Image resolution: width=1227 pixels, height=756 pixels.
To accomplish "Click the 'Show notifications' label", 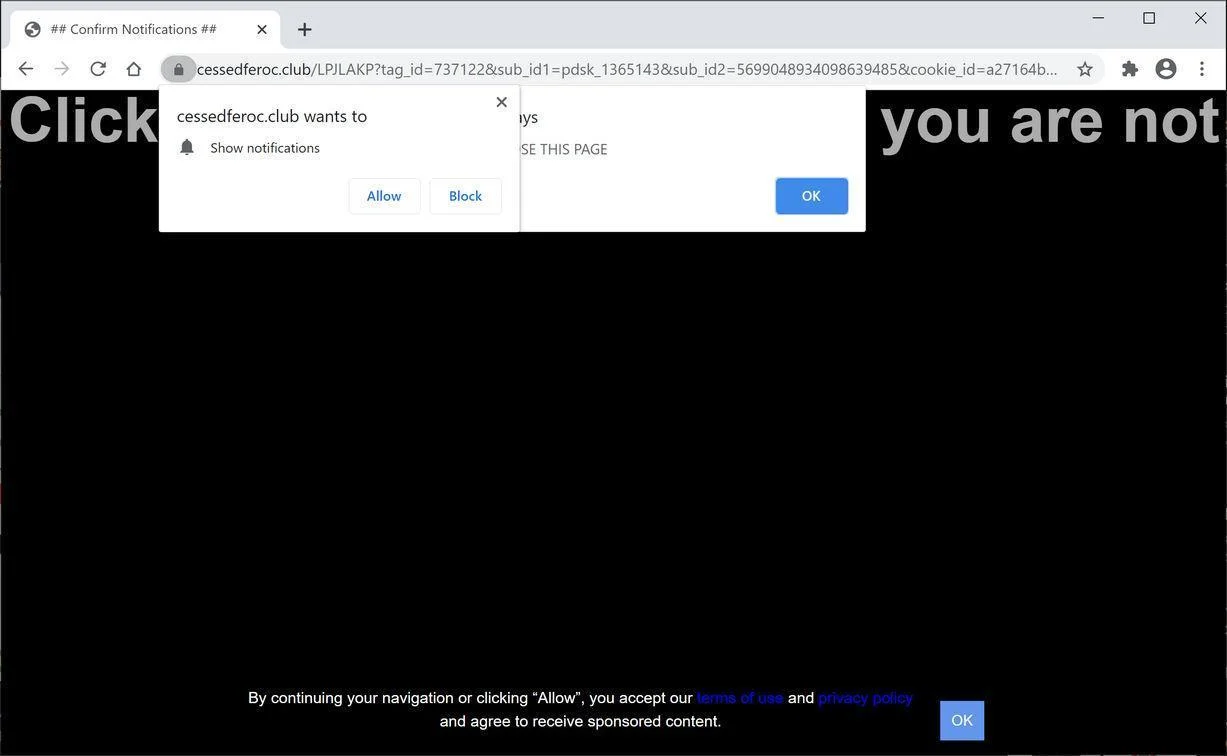I will (x=265, y=148).
